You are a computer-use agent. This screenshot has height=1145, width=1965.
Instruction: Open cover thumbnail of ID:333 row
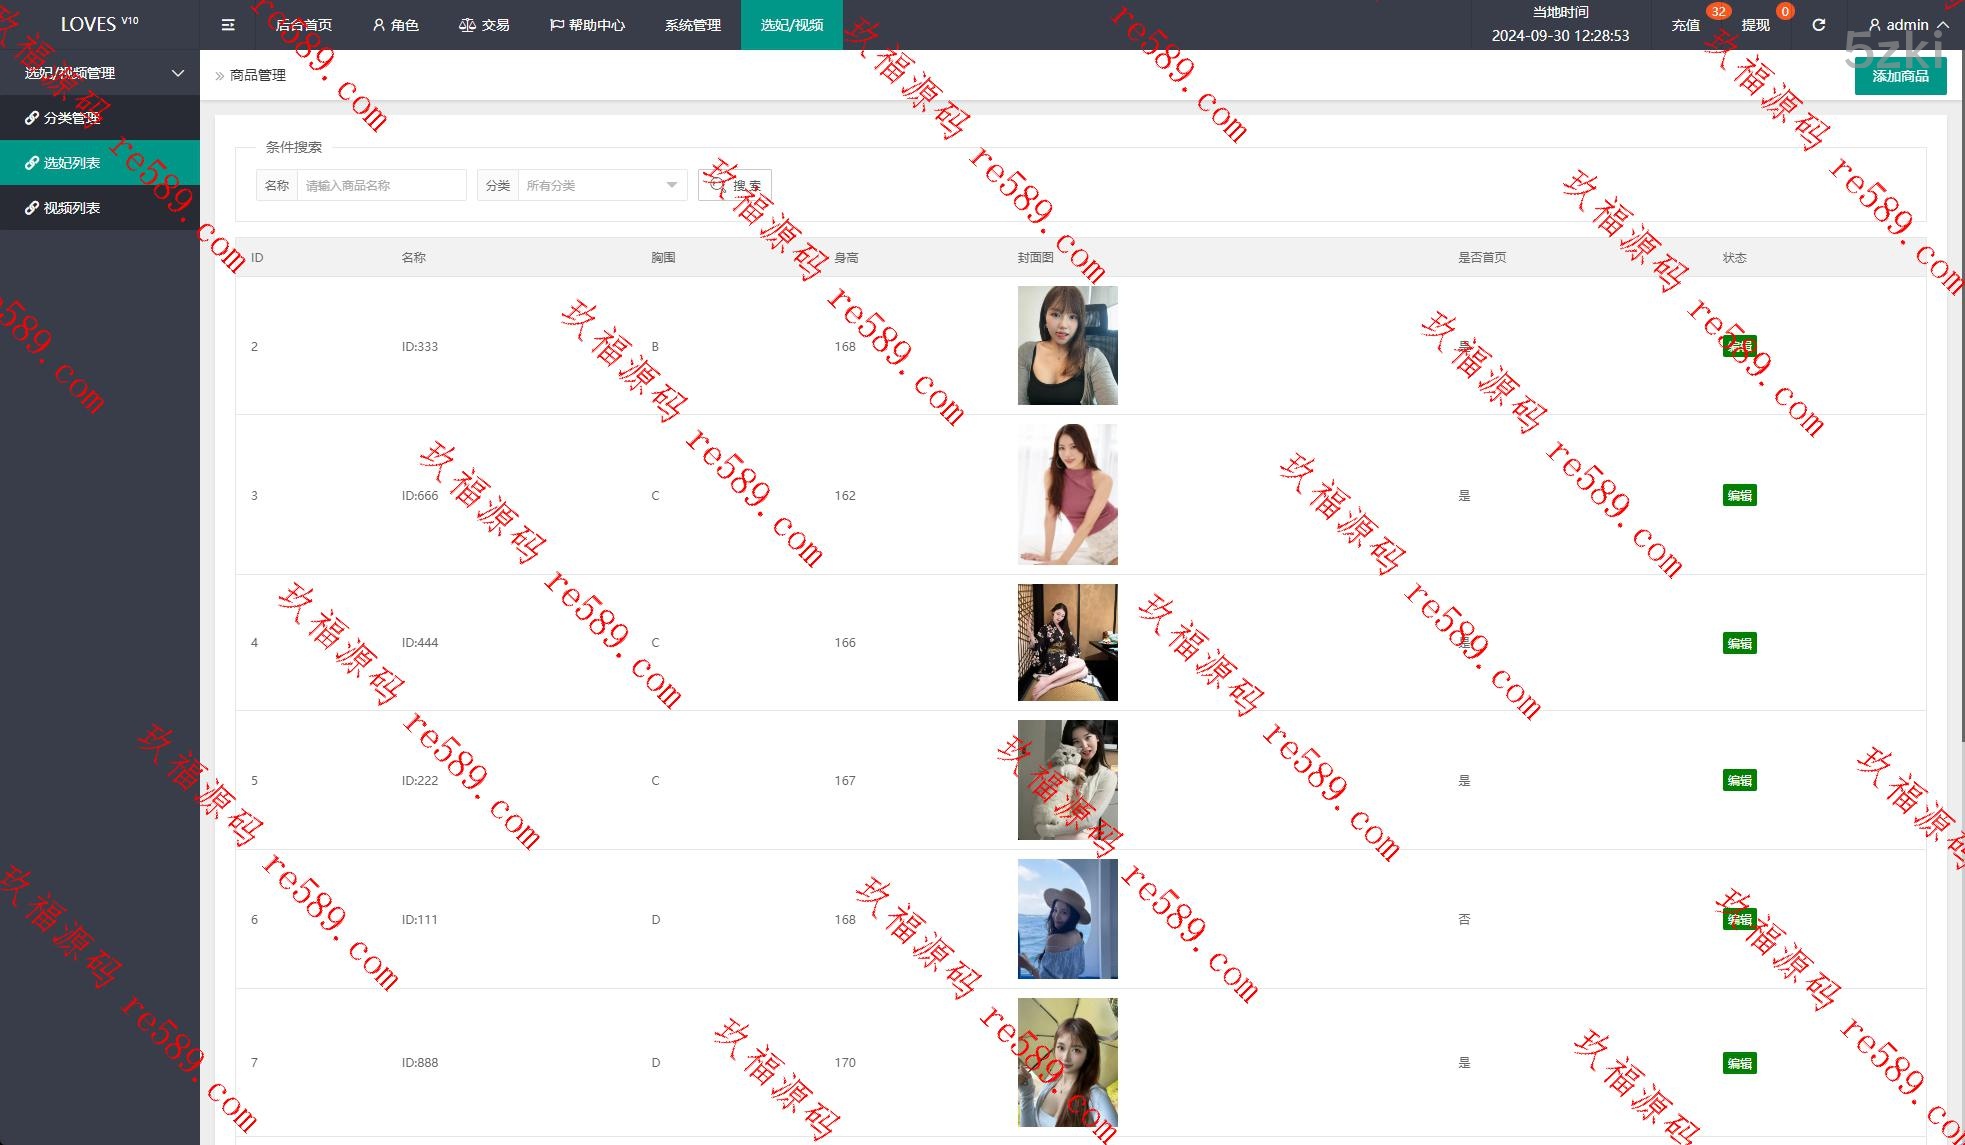1067,346
